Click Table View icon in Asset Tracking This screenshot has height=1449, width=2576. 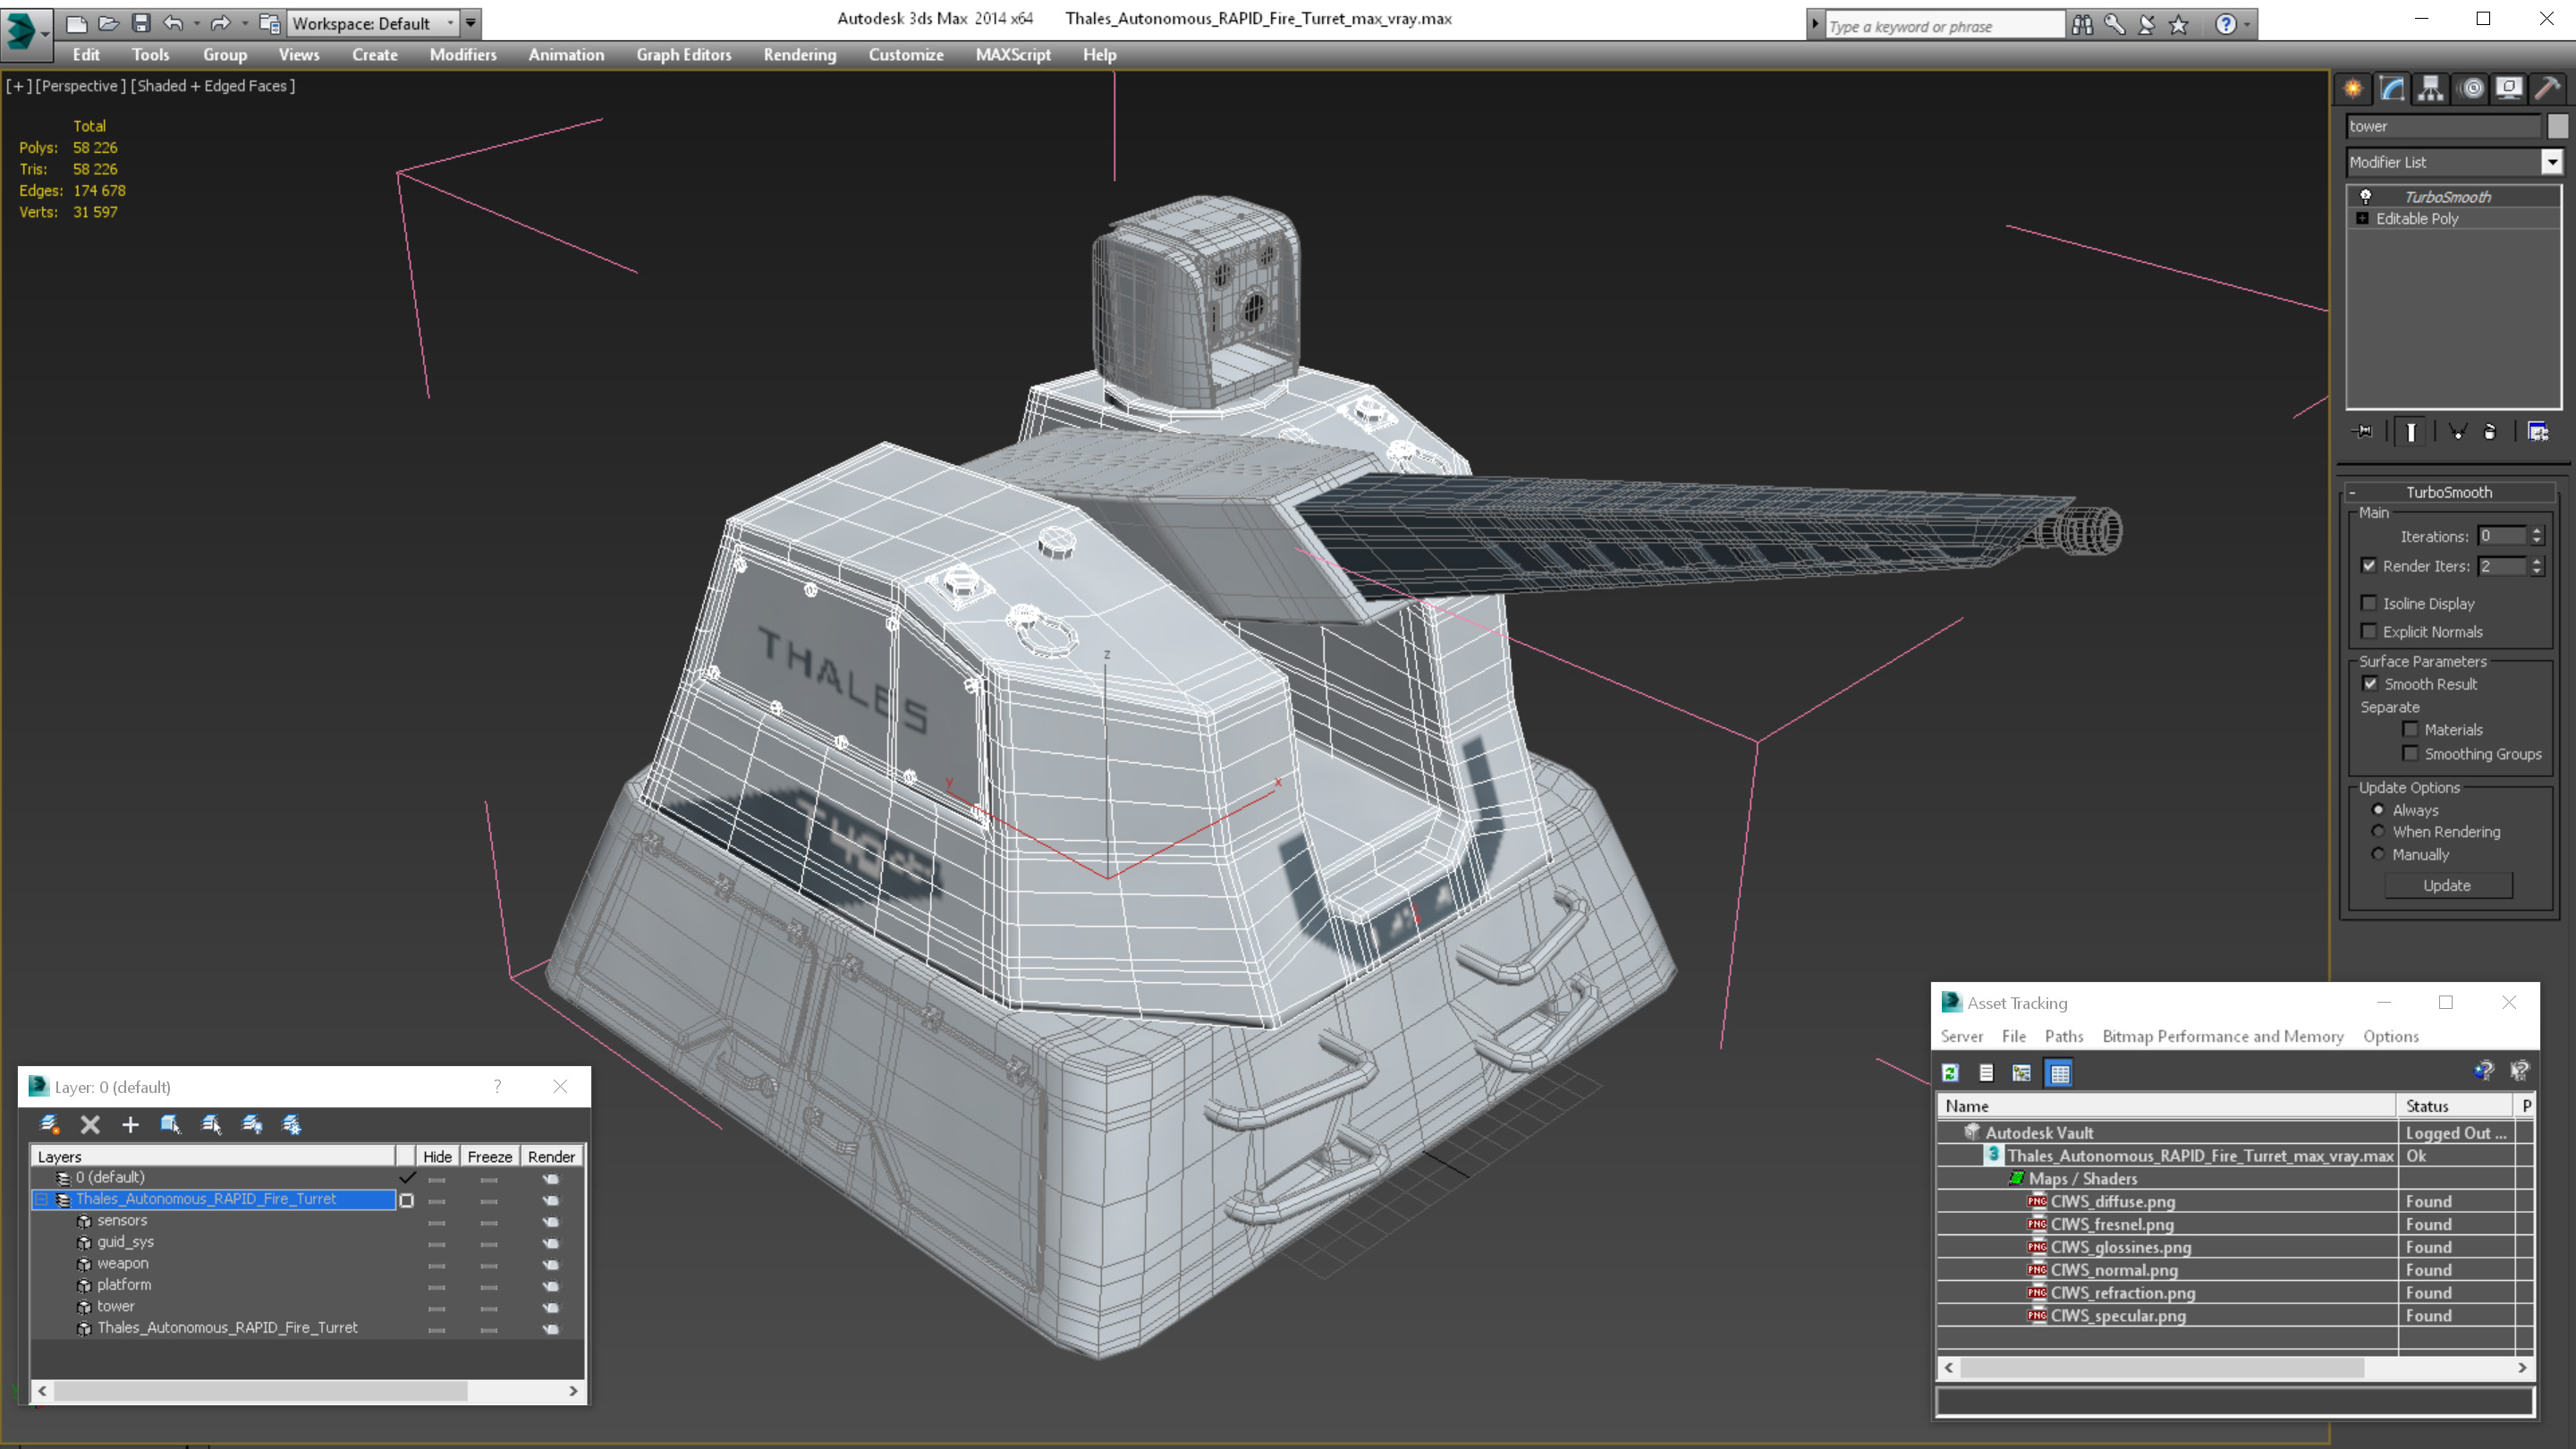click(x=2060, y=1073)
